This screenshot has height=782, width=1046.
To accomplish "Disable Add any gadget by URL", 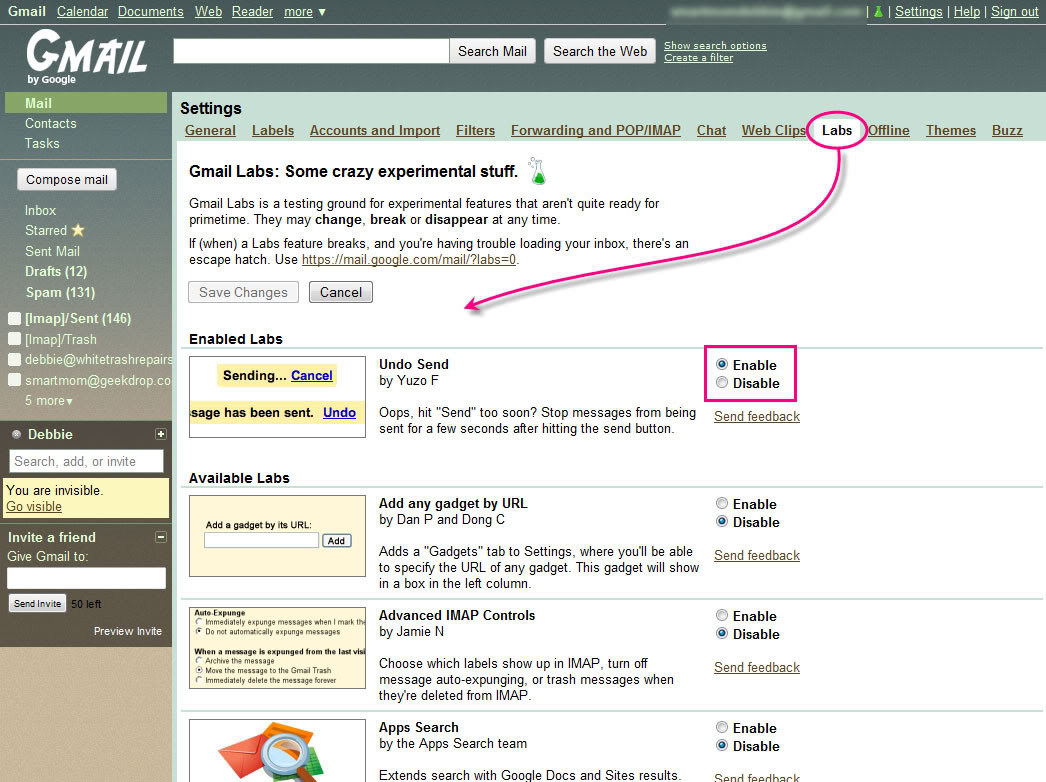I will coord(722,521).
